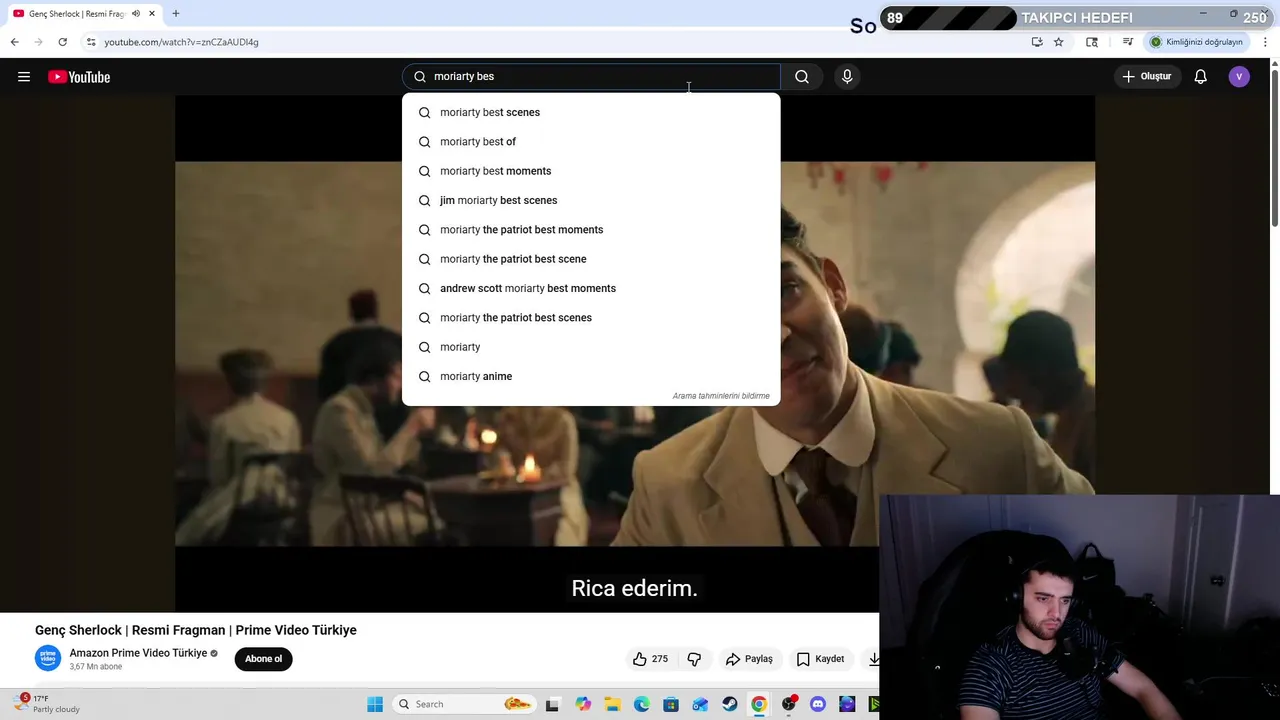Open a new browser tab

point(175,14)
